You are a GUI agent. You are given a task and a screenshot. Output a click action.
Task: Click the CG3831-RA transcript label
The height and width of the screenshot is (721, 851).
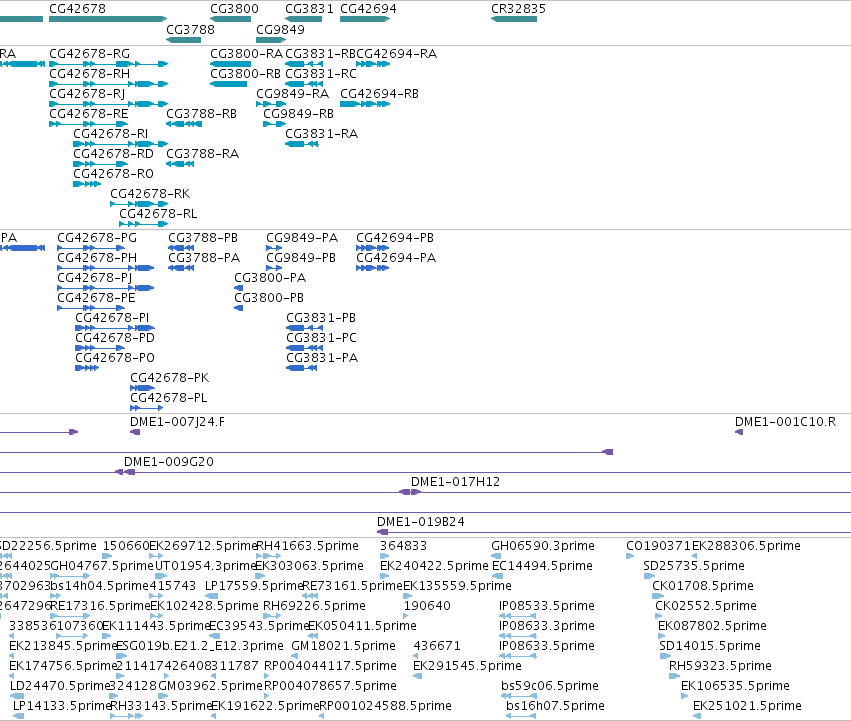coord(322,134)
